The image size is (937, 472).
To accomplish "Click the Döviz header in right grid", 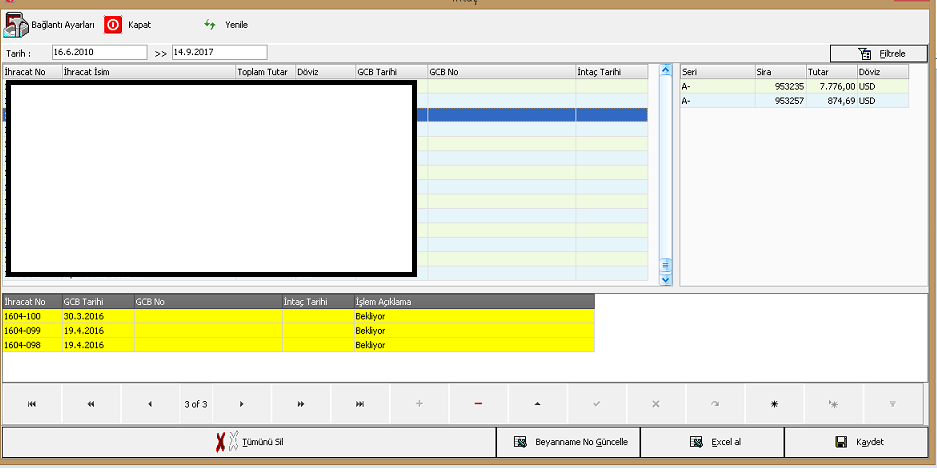I will click(x=883, y=72).
